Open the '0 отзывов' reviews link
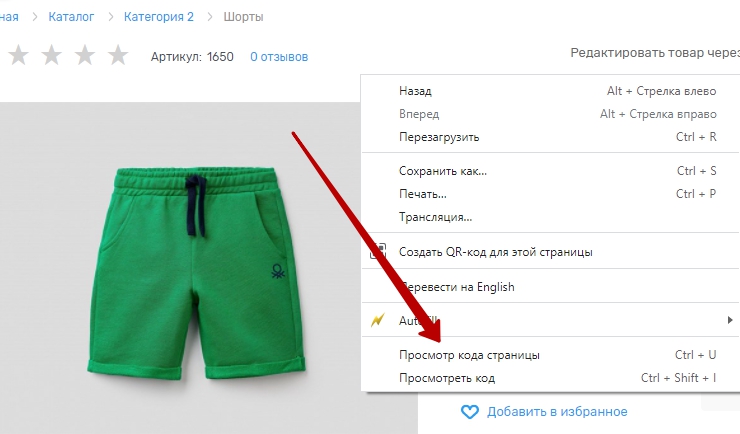 [279, 57]
